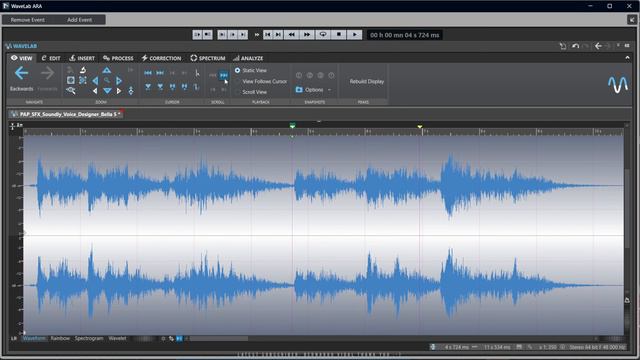Open the Correction ribbon tab
Screen dimensions: 640x360
coord(161,58)
